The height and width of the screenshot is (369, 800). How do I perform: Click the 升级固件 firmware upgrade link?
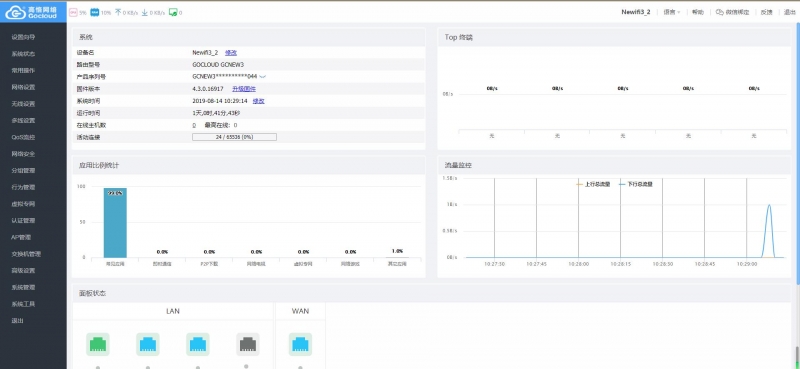(244, 89)
